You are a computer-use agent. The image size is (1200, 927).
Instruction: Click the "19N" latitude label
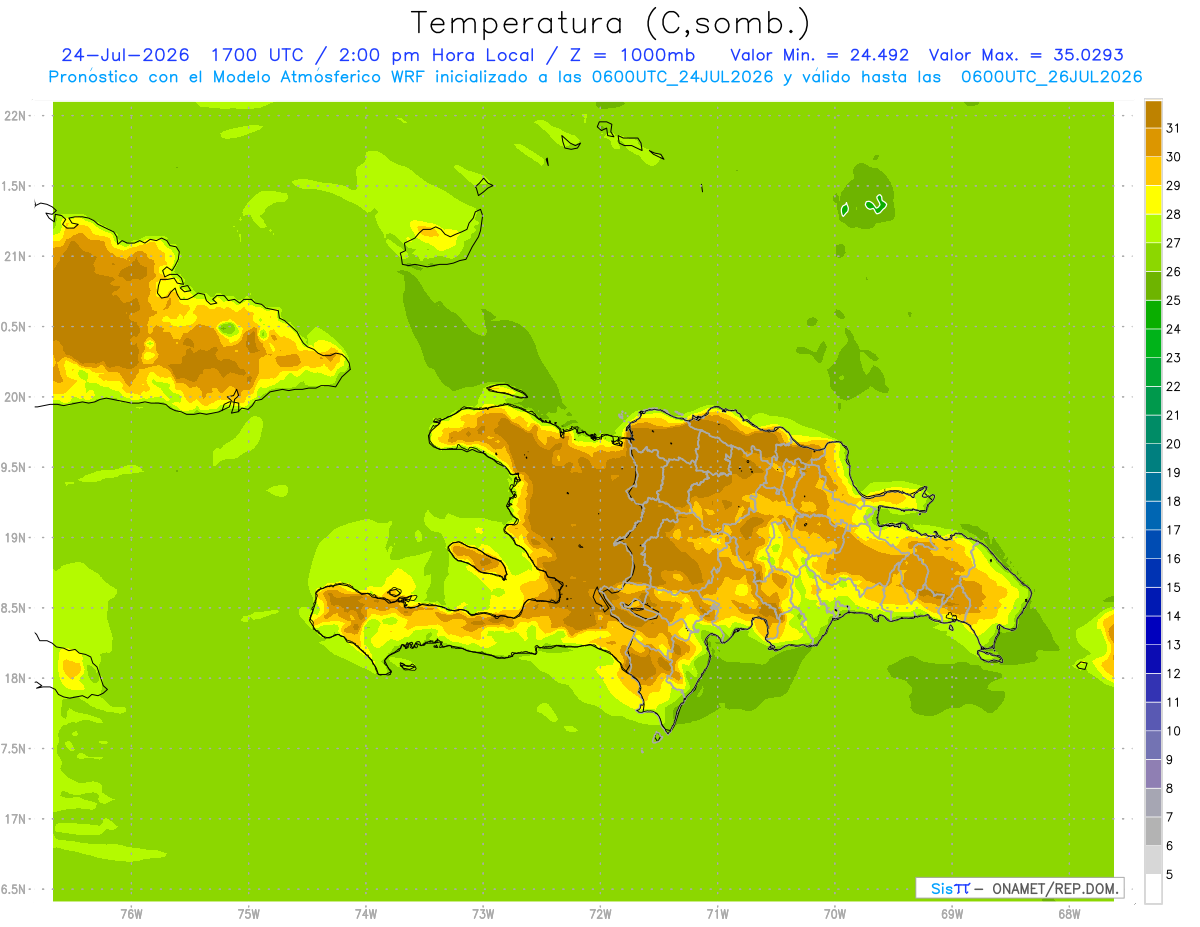pos(15,538)
